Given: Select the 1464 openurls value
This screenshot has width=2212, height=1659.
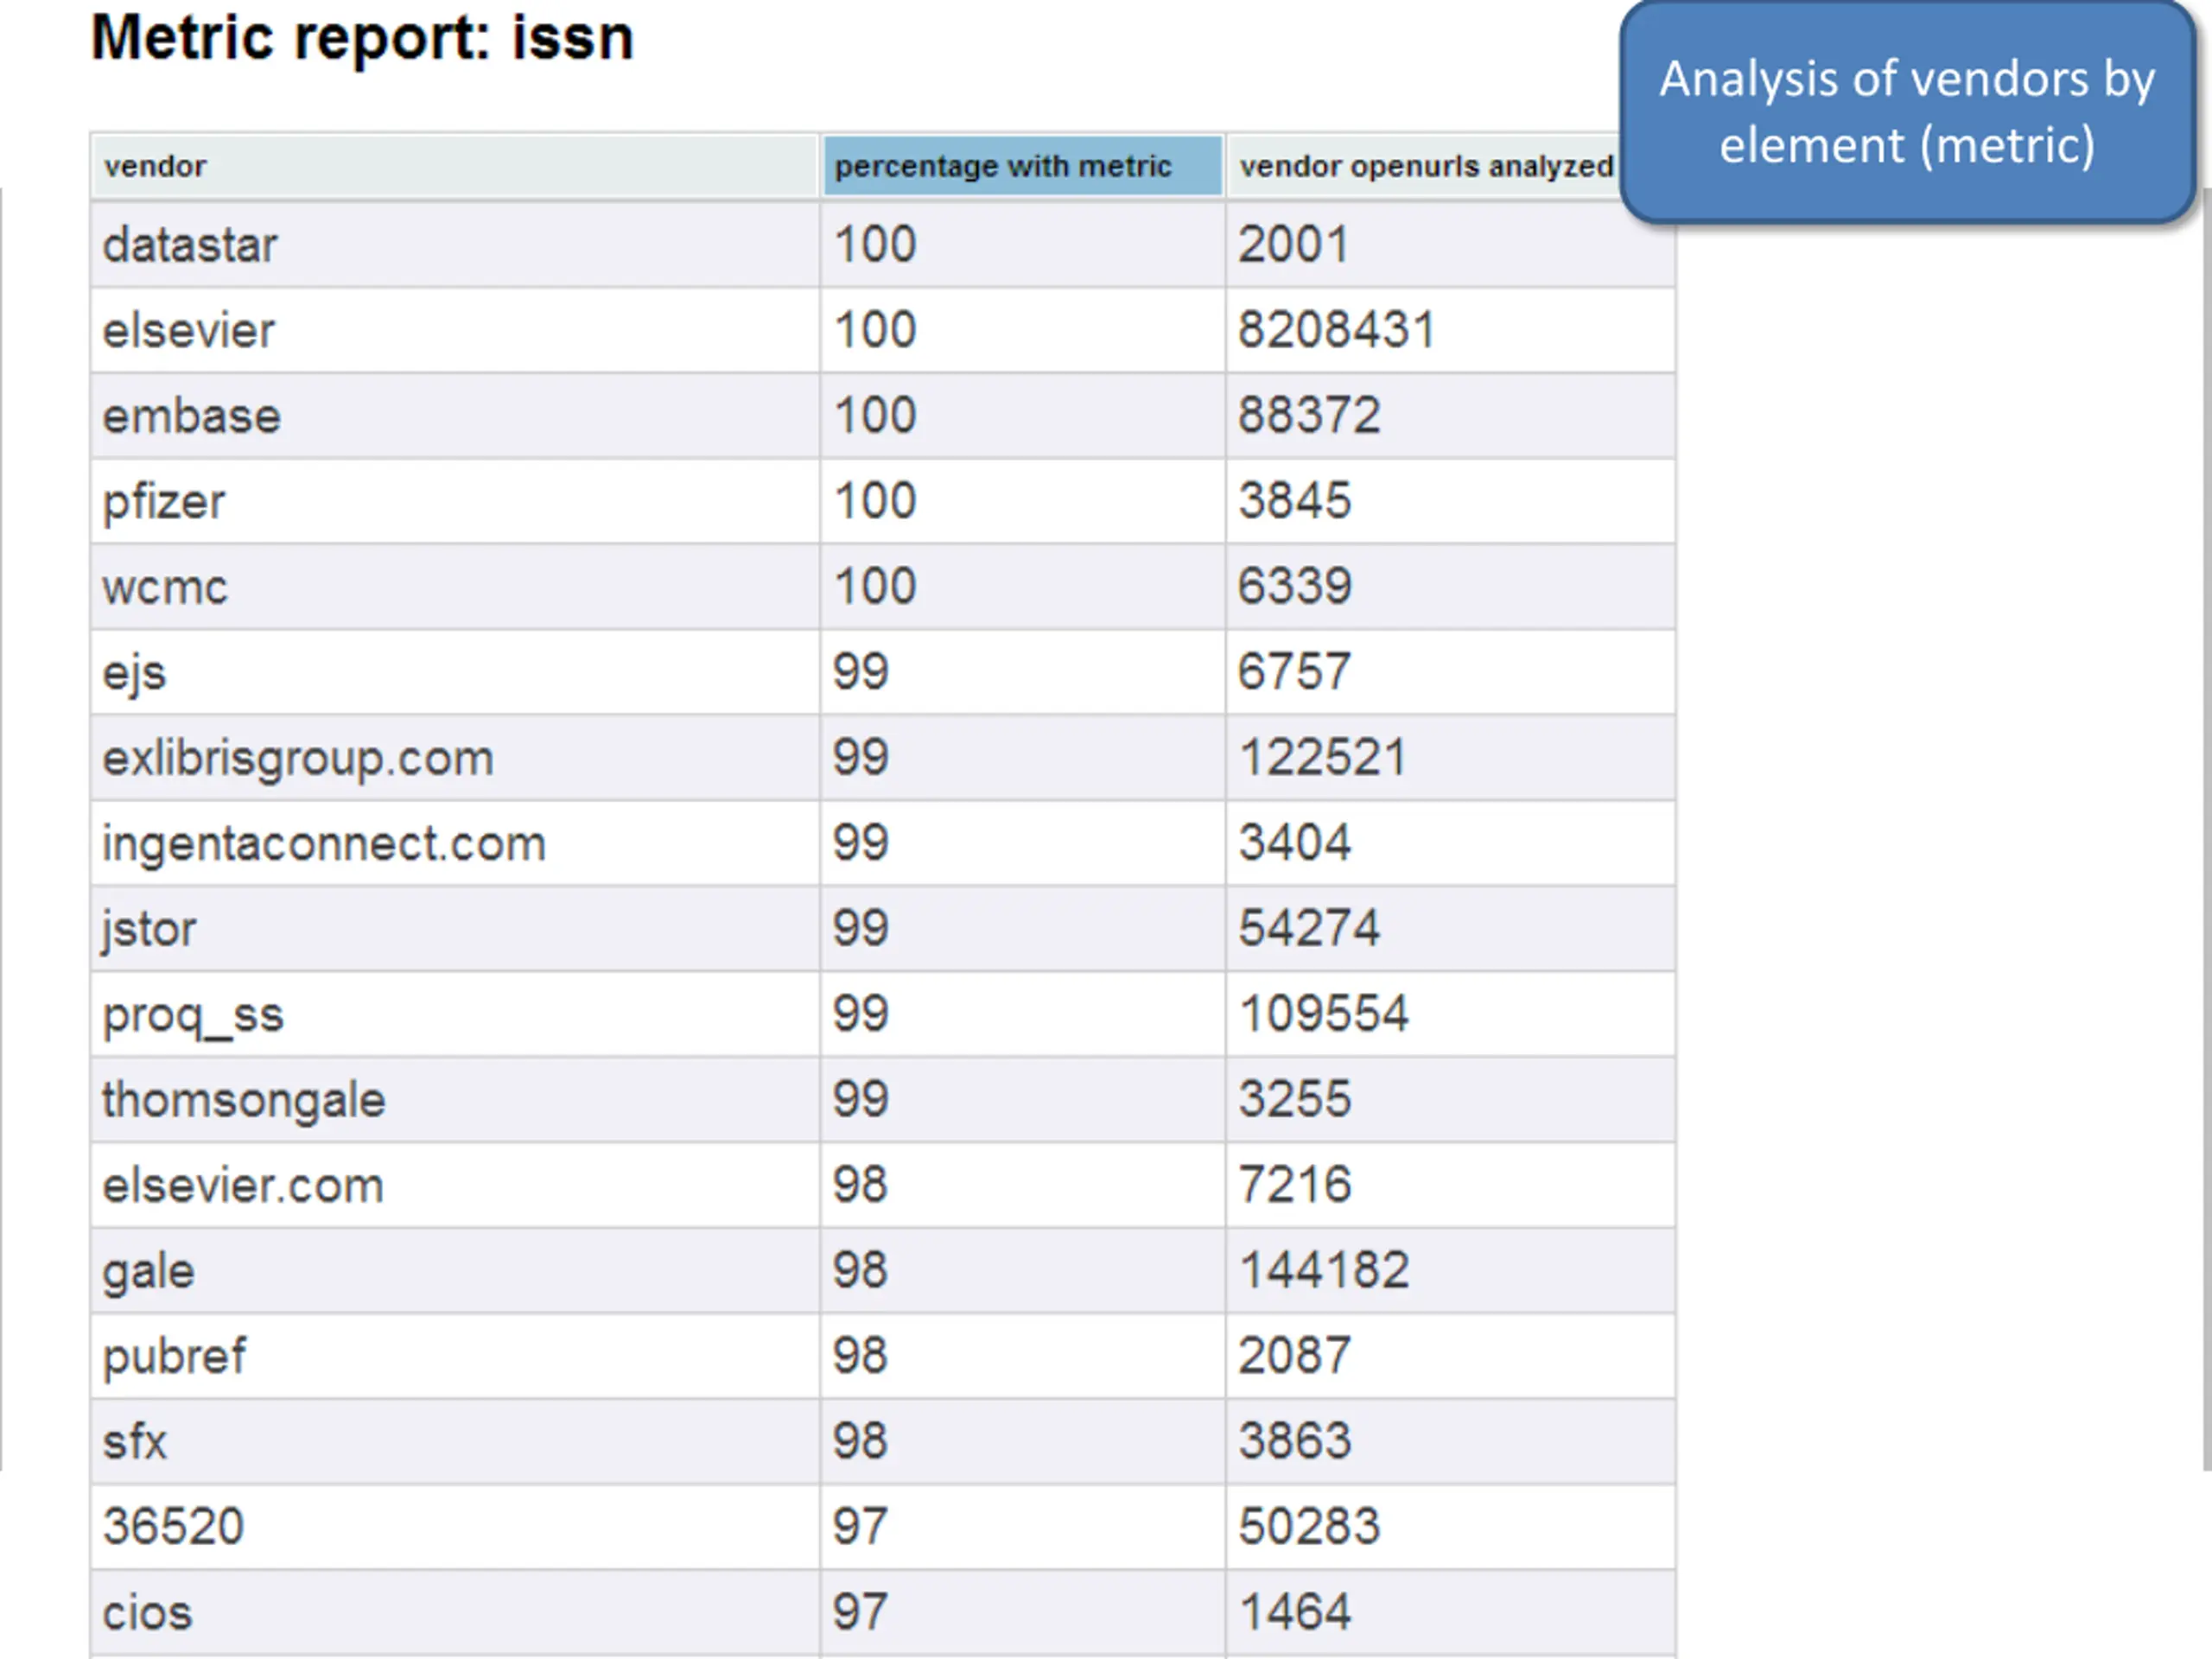Looking at the screenshot, I should pyautogui.click(x=1295, y=1613).
